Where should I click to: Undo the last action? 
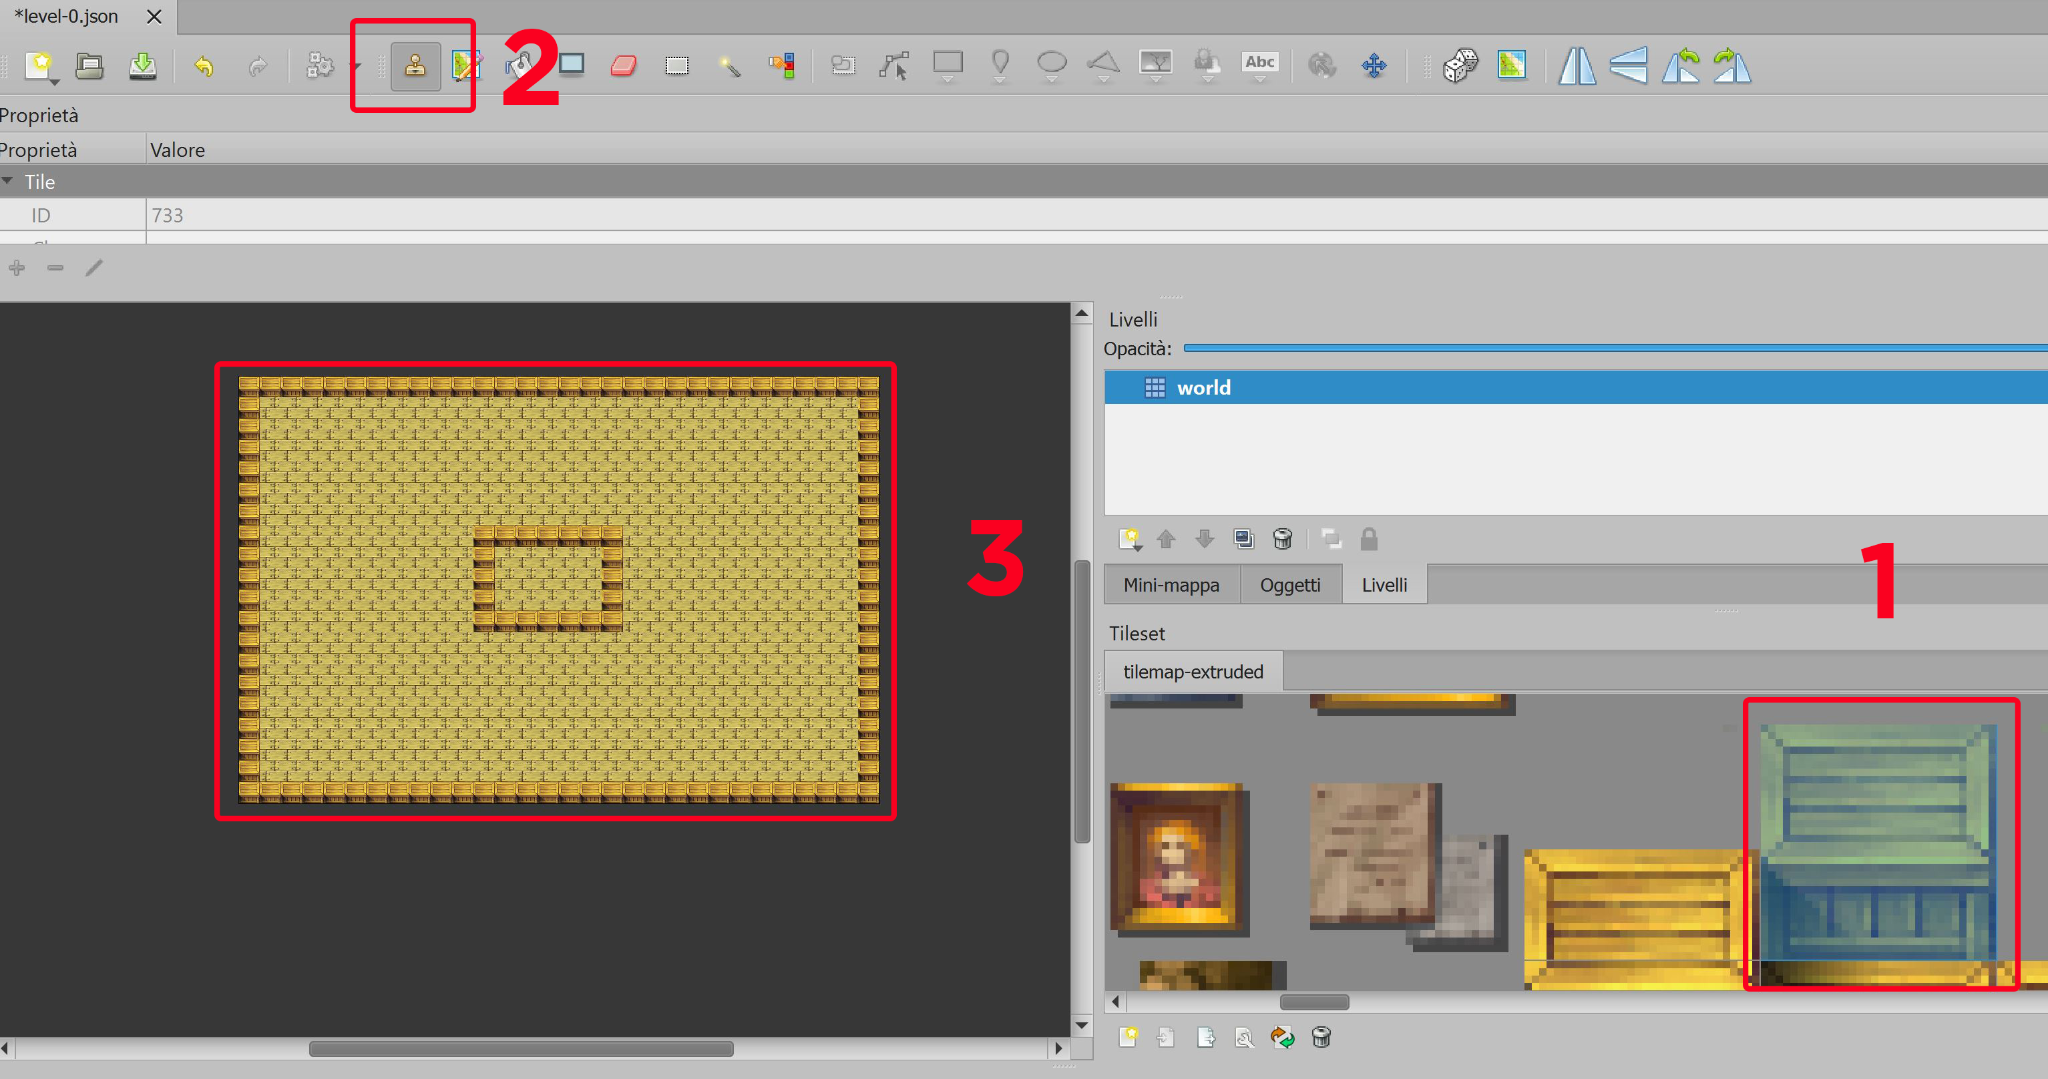204,66
